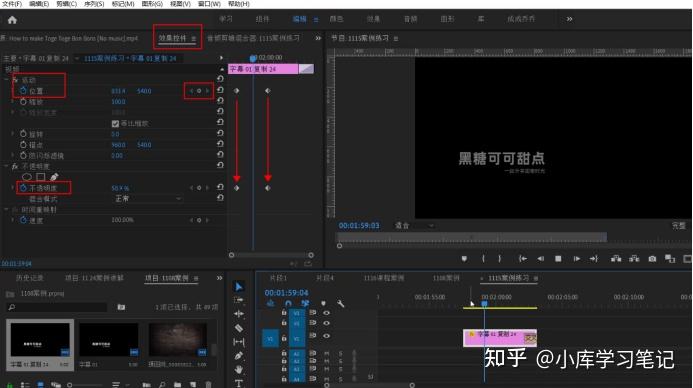This screenshot has height=388, width=693.
Task: Extract selection from sequence
Action: click(x=634, y=259)
